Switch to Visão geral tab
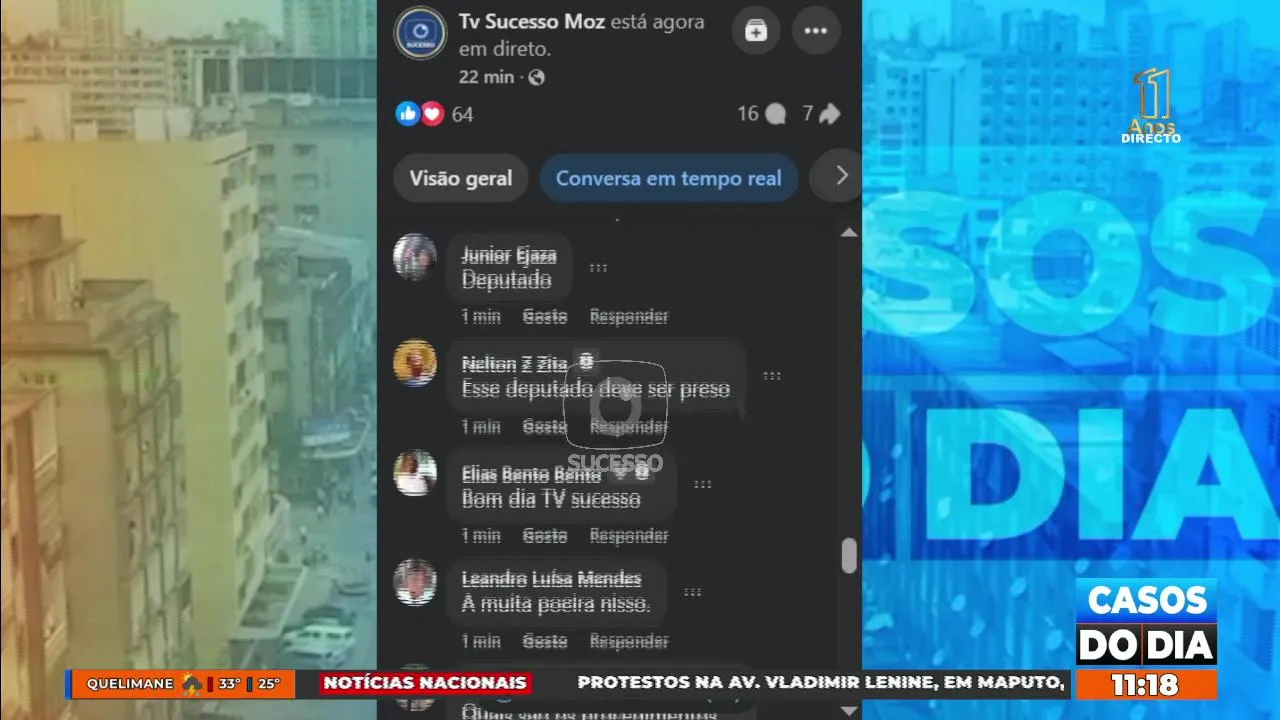Viewport: 1280px width, 720px height. 460,178
